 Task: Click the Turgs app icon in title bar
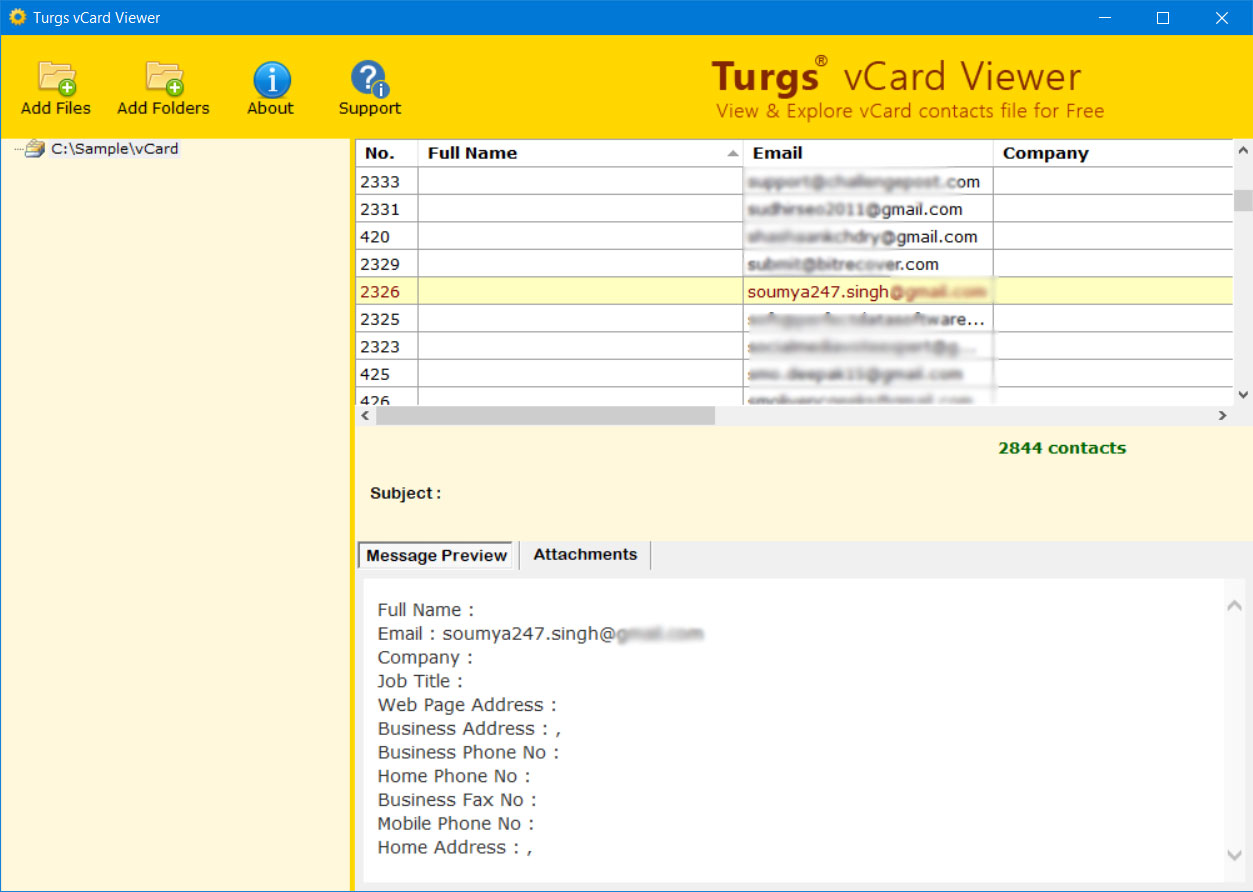17,17
